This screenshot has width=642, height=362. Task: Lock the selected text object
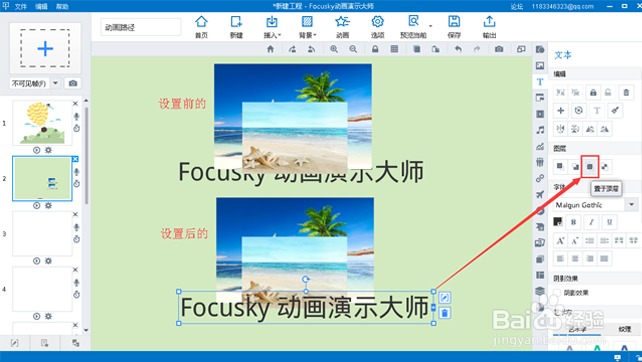pyautogui.click(x=593, y=93)
